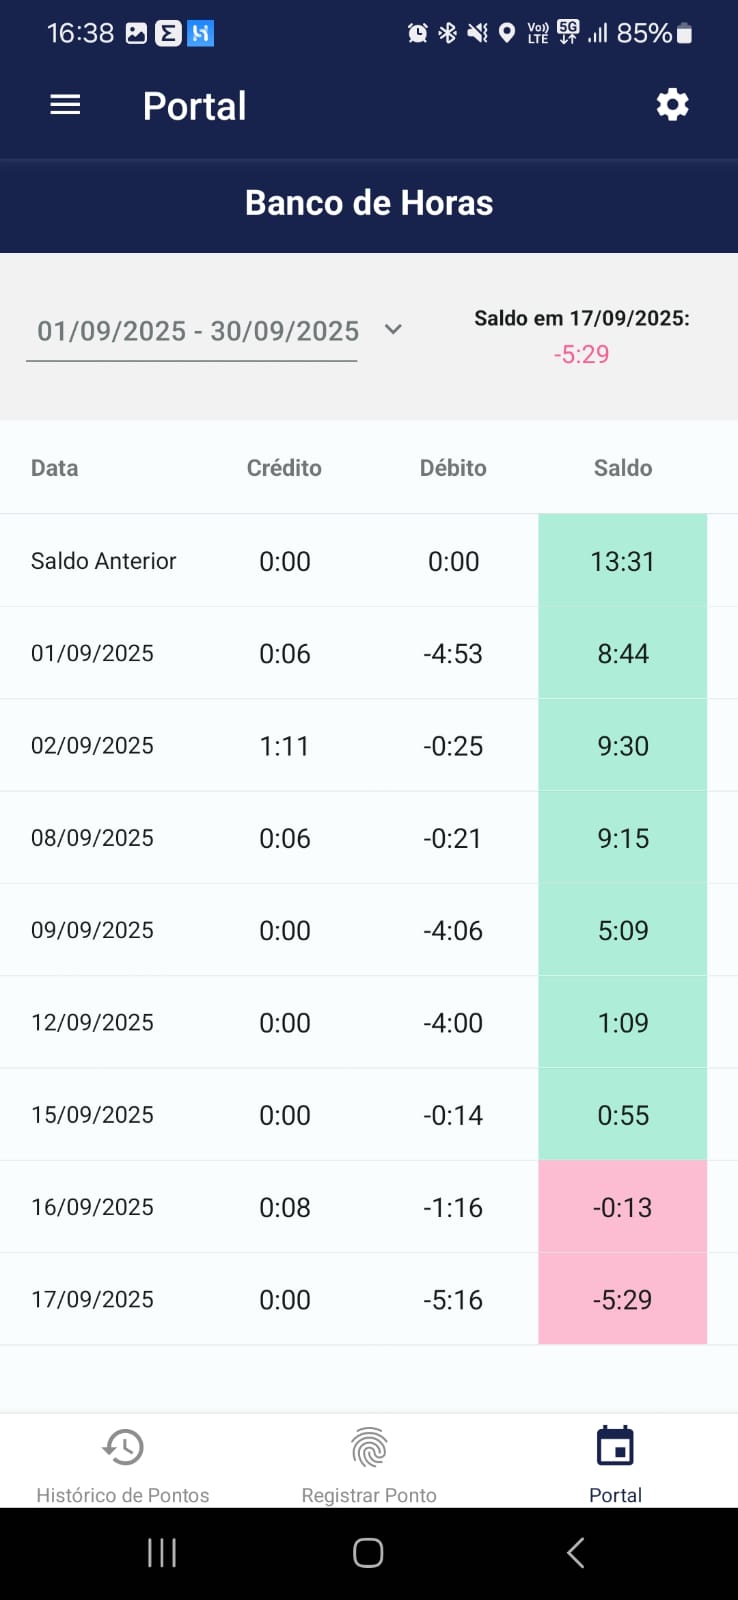Tap the green 13:31 Saldo Anterior cell

point(622,561)
